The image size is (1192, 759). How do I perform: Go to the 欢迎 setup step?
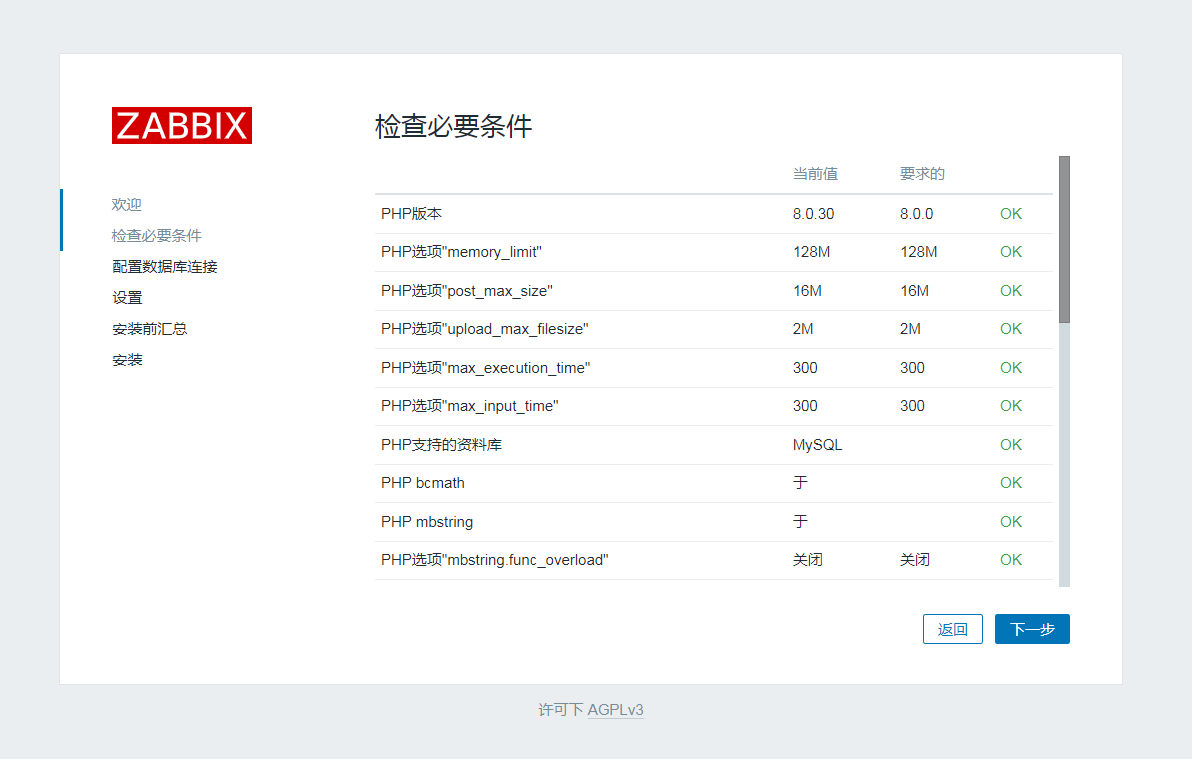126,205
